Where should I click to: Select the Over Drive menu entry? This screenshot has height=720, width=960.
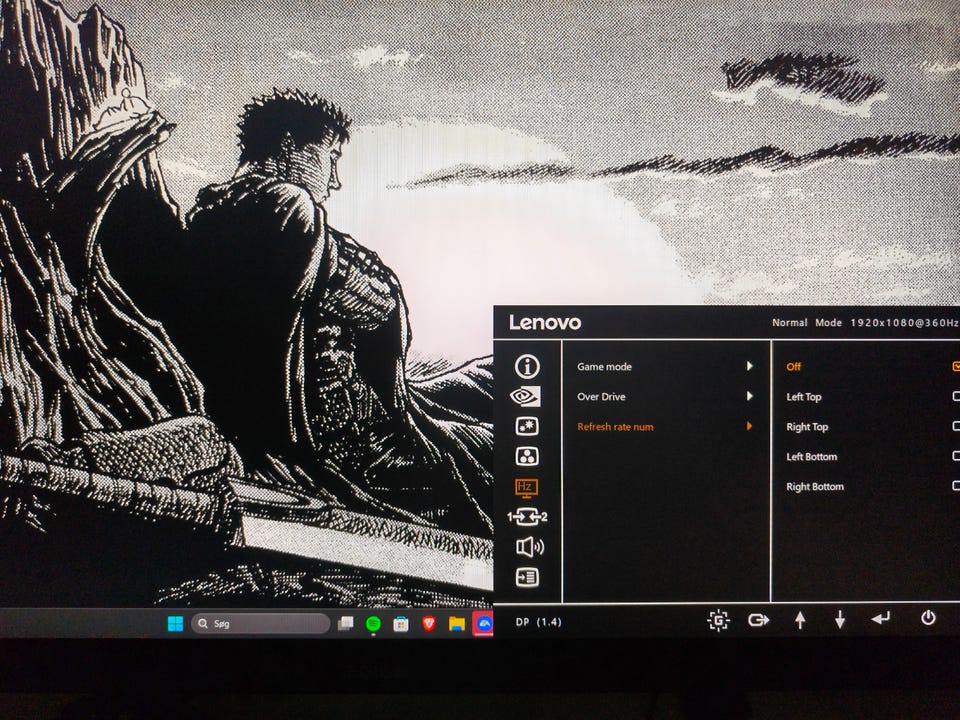click(601, 397)
